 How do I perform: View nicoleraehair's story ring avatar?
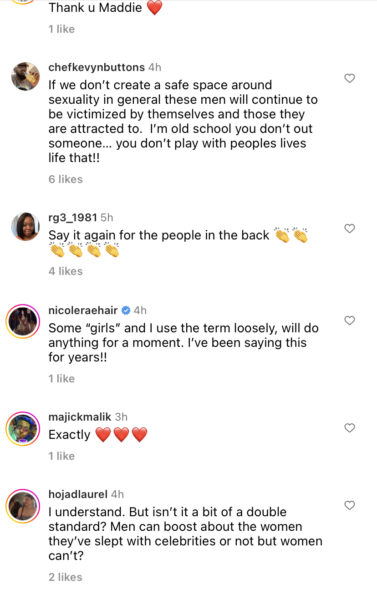(23, 321)
